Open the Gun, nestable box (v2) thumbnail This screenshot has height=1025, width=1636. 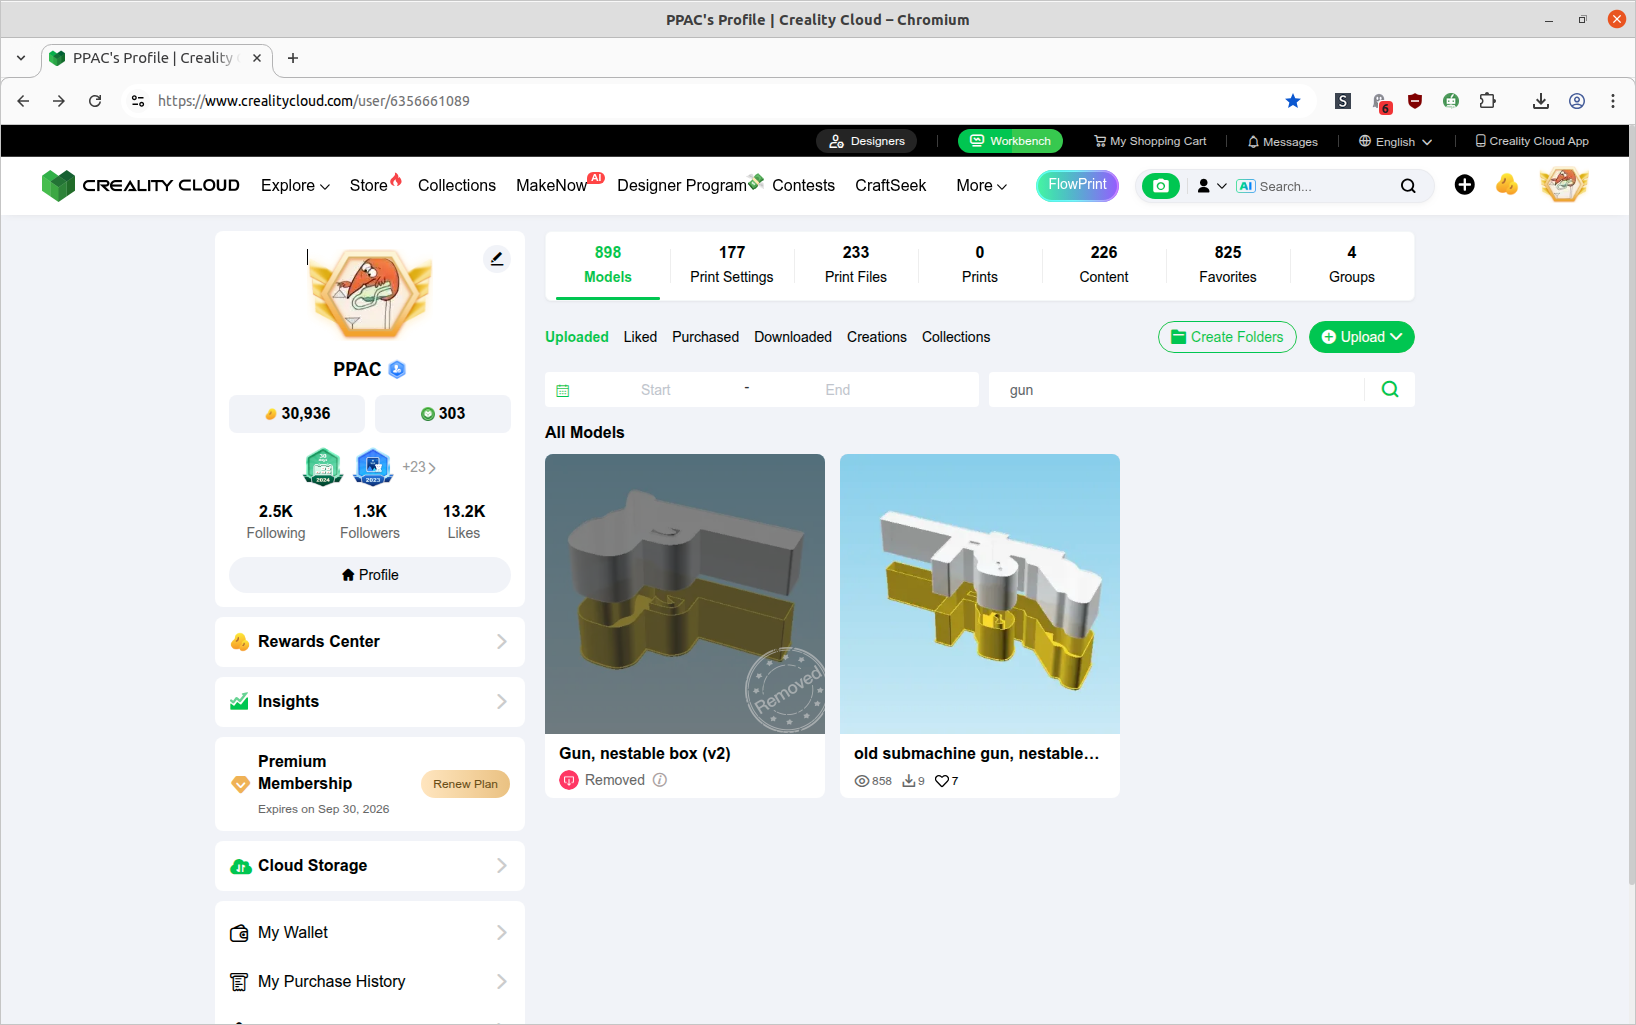685,594
